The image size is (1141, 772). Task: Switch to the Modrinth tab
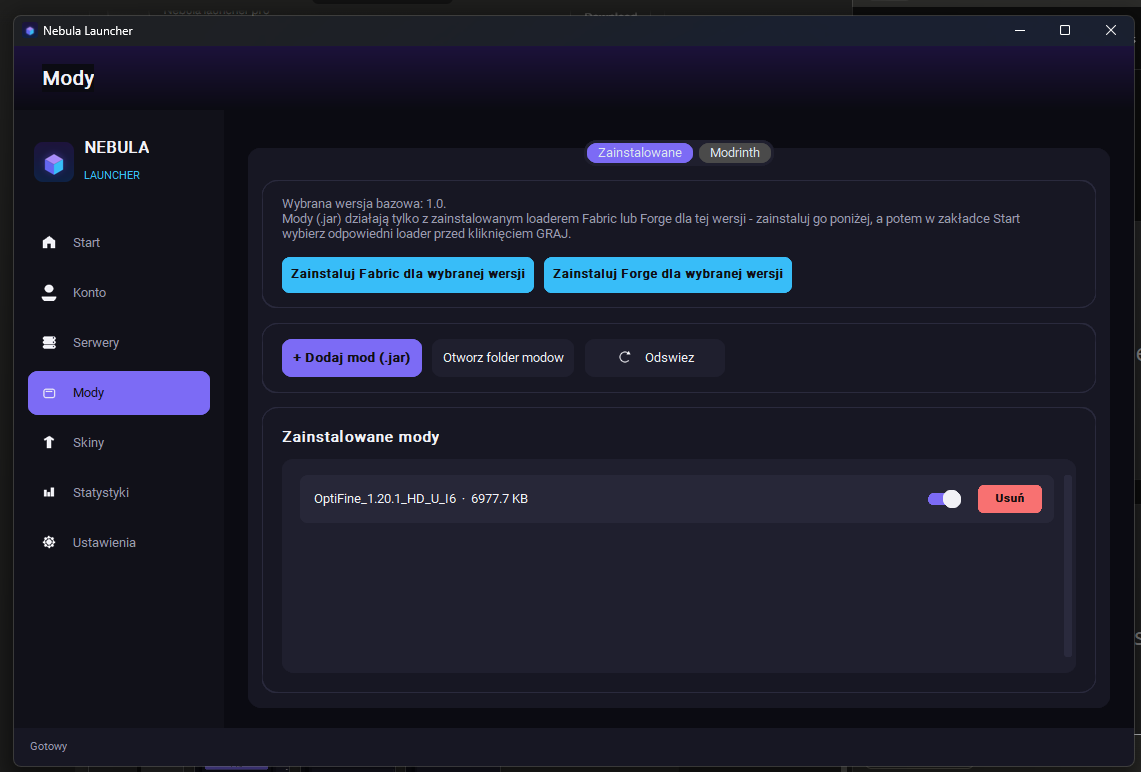[x=734, y=153]
